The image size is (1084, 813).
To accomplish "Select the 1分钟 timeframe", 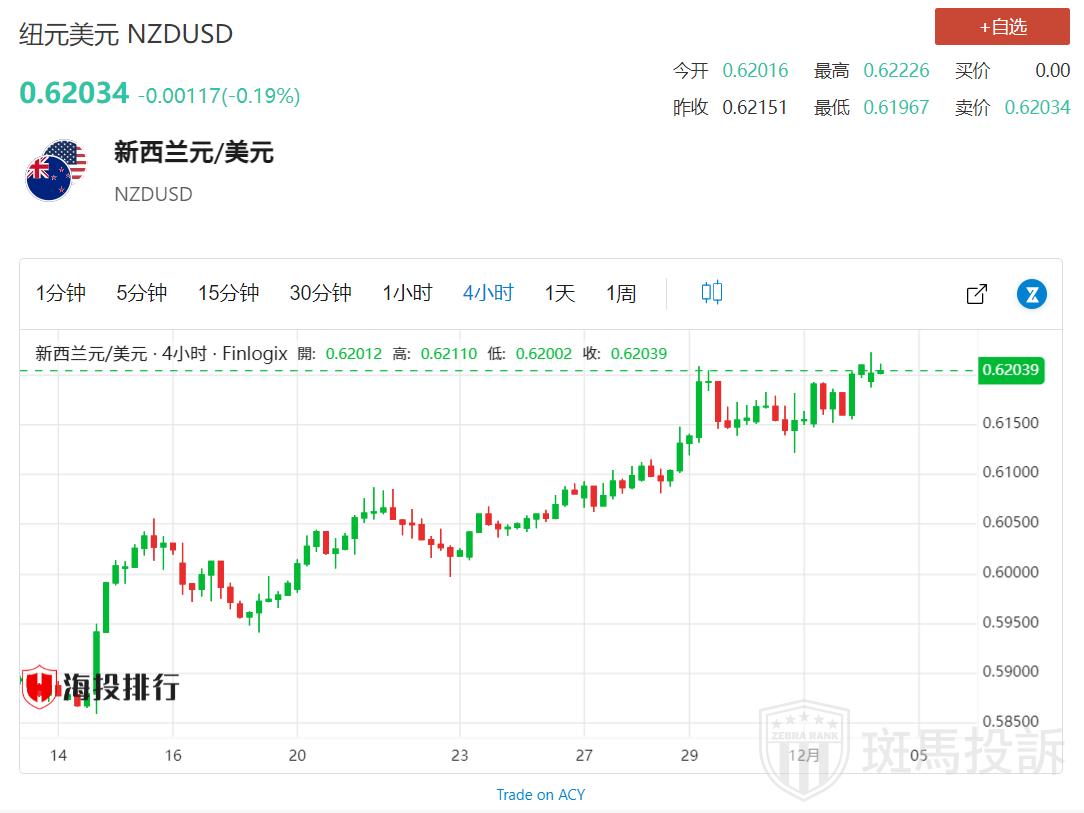I will pos(61,293).
